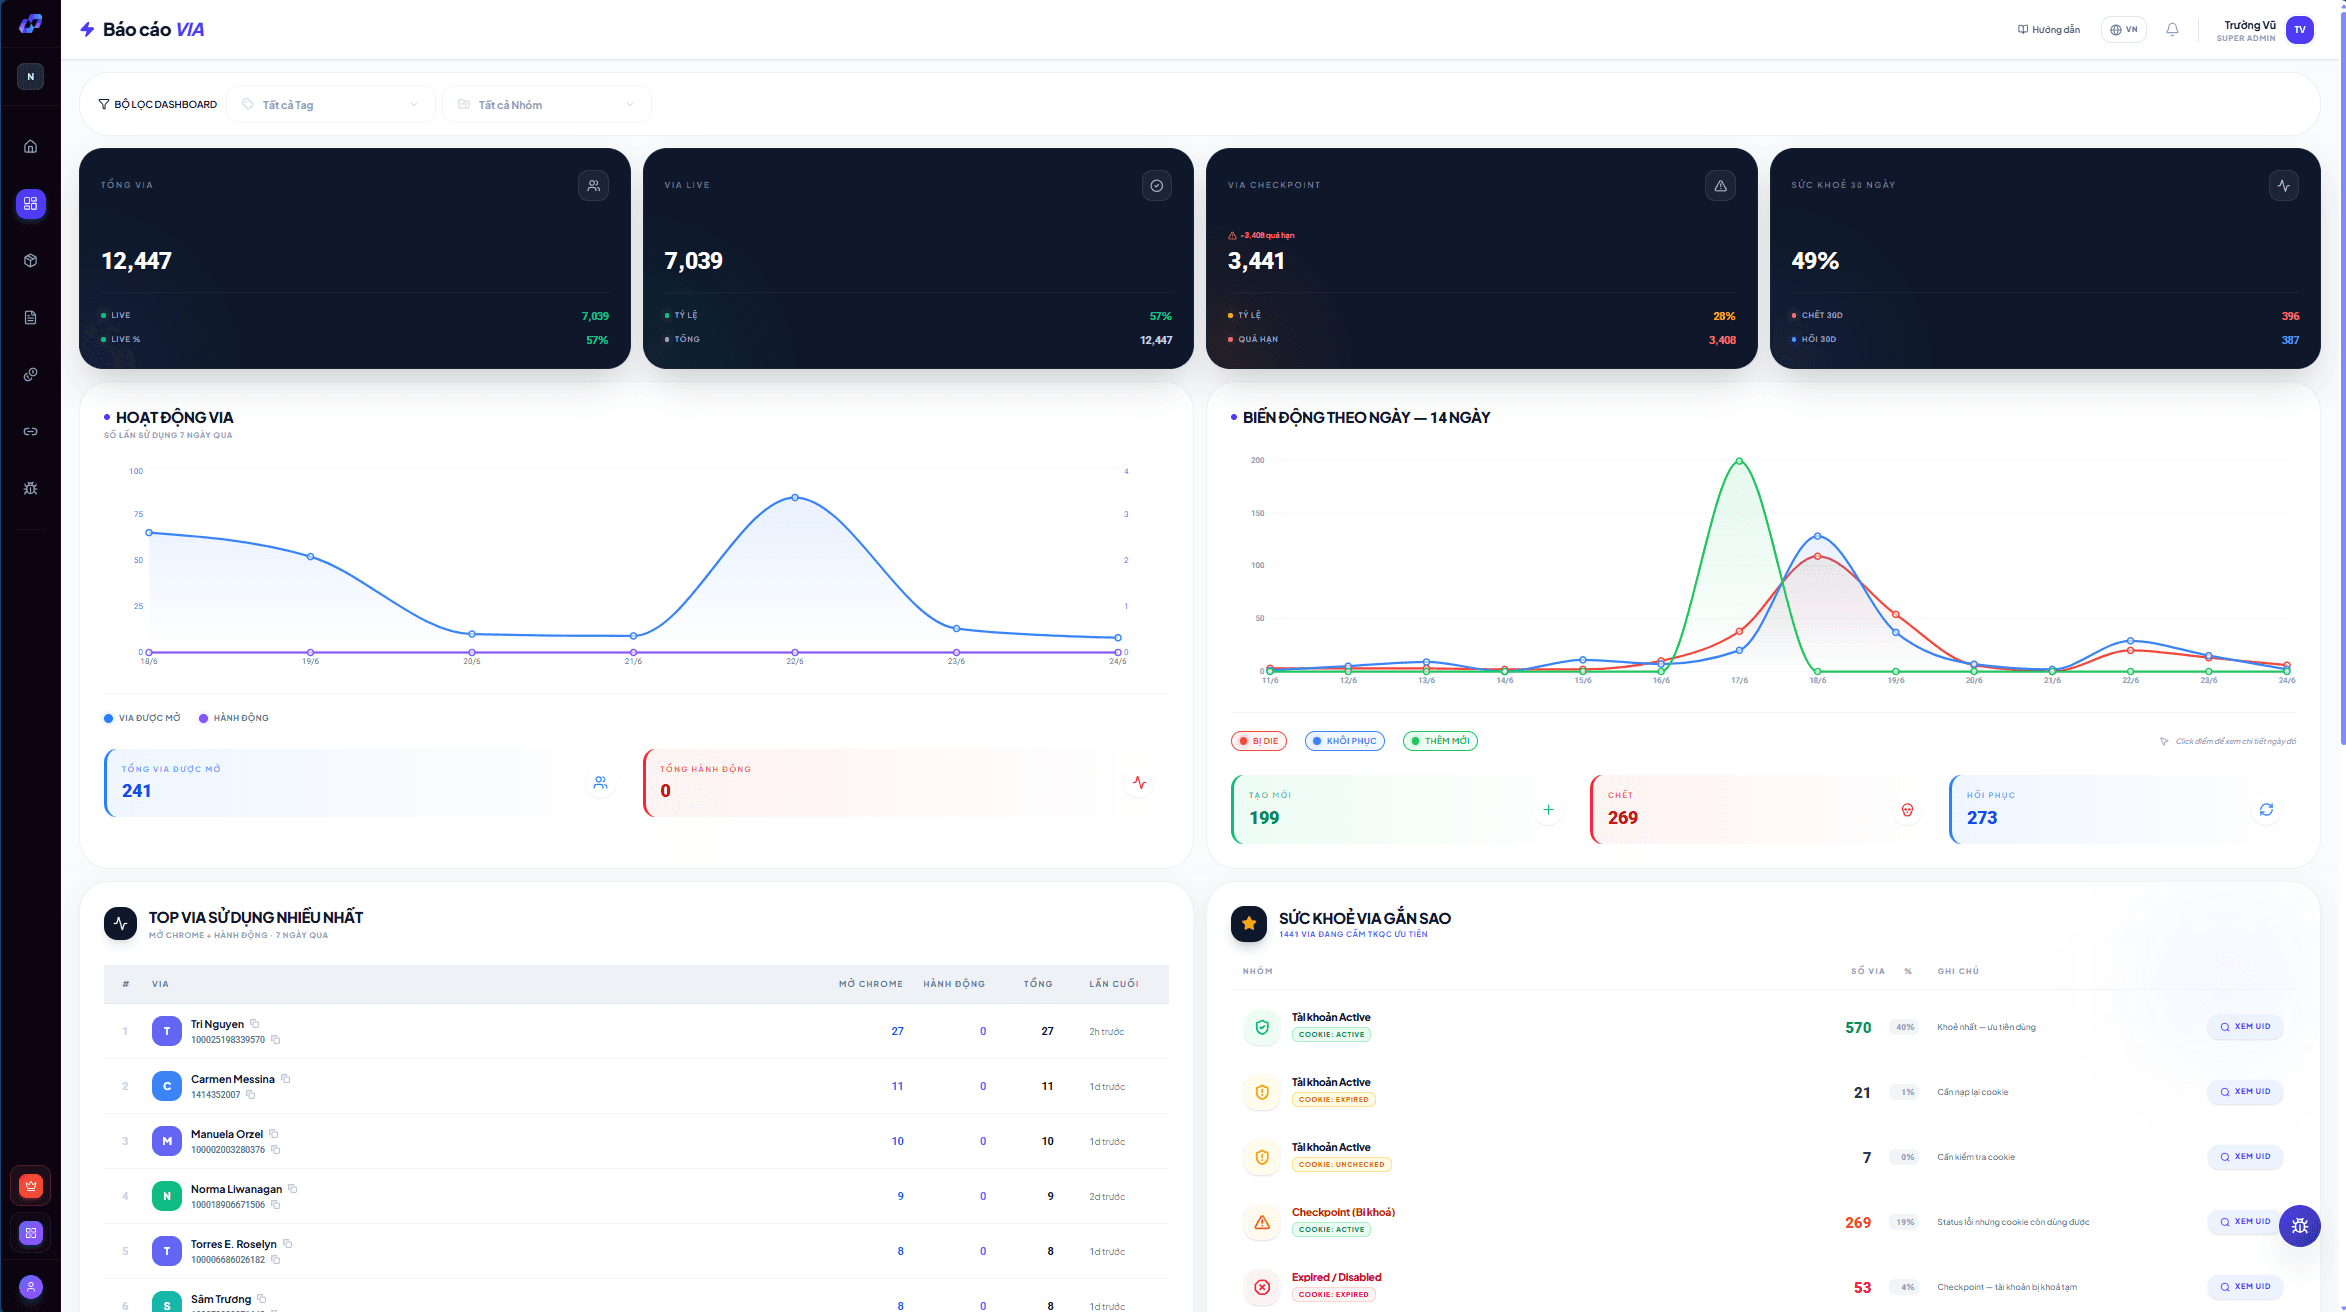Viewport: 2346px width, 1312px height.
Task: View UIDs for the Cookie: Expired active accounts
Action: point(2245,1092)
